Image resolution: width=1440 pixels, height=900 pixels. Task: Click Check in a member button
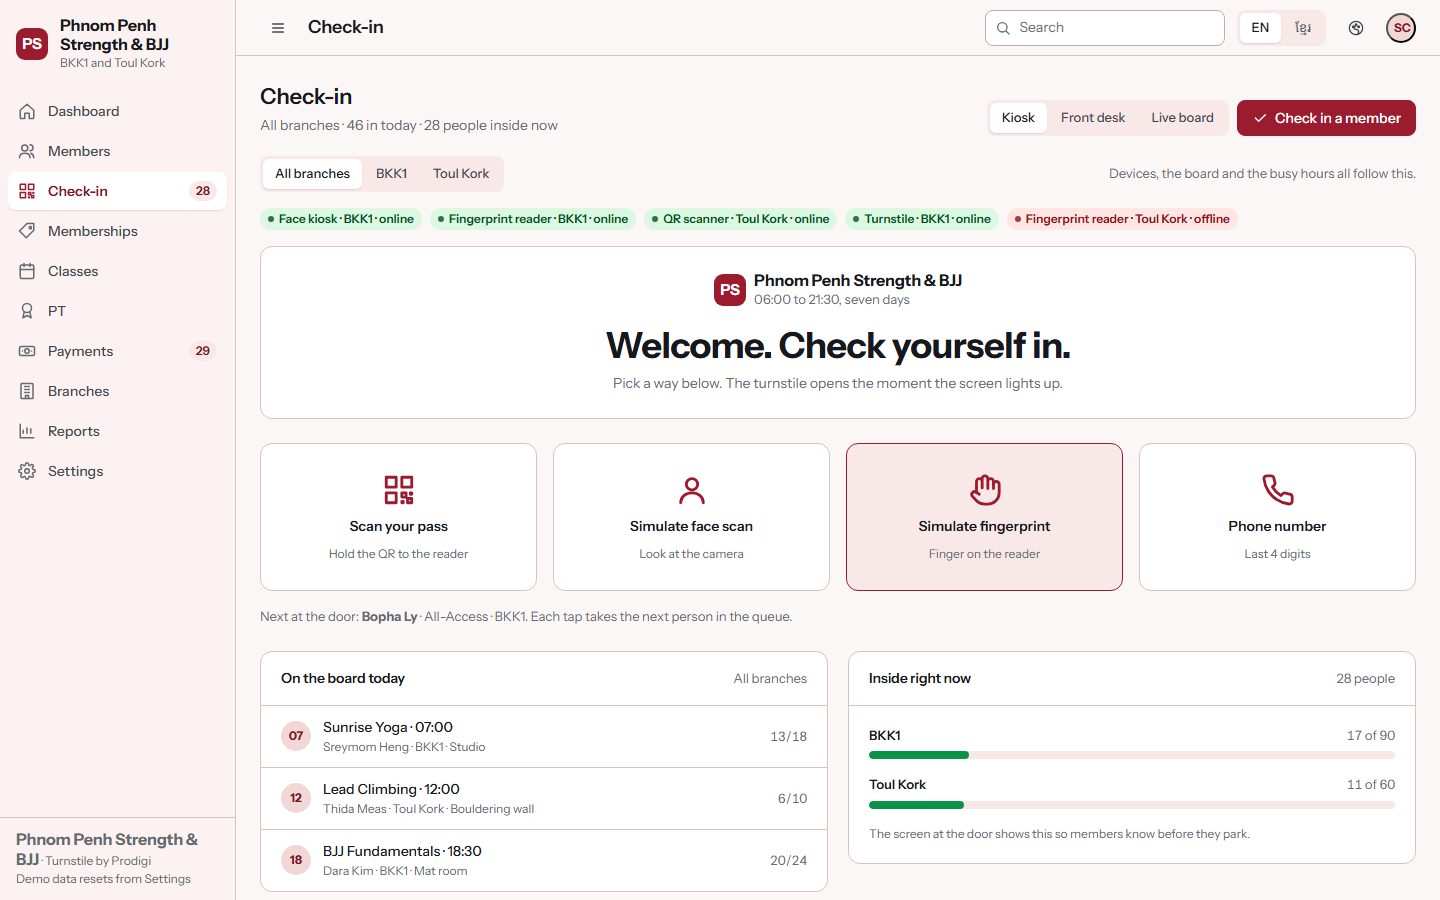pos(1326,118)
